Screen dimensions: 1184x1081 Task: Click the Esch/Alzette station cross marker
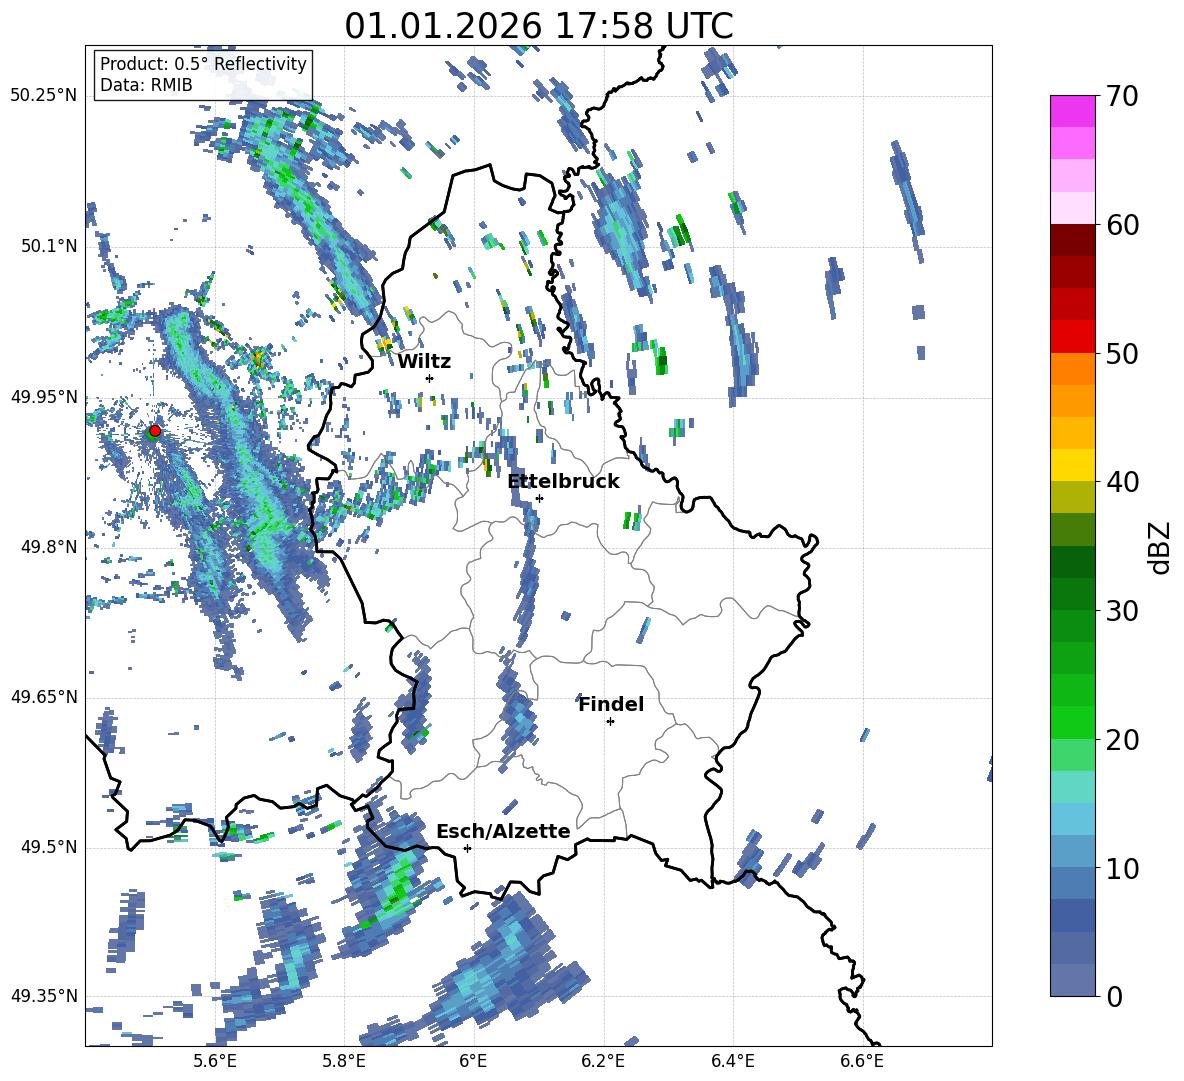pyautogui.click(x=467, y=848)
